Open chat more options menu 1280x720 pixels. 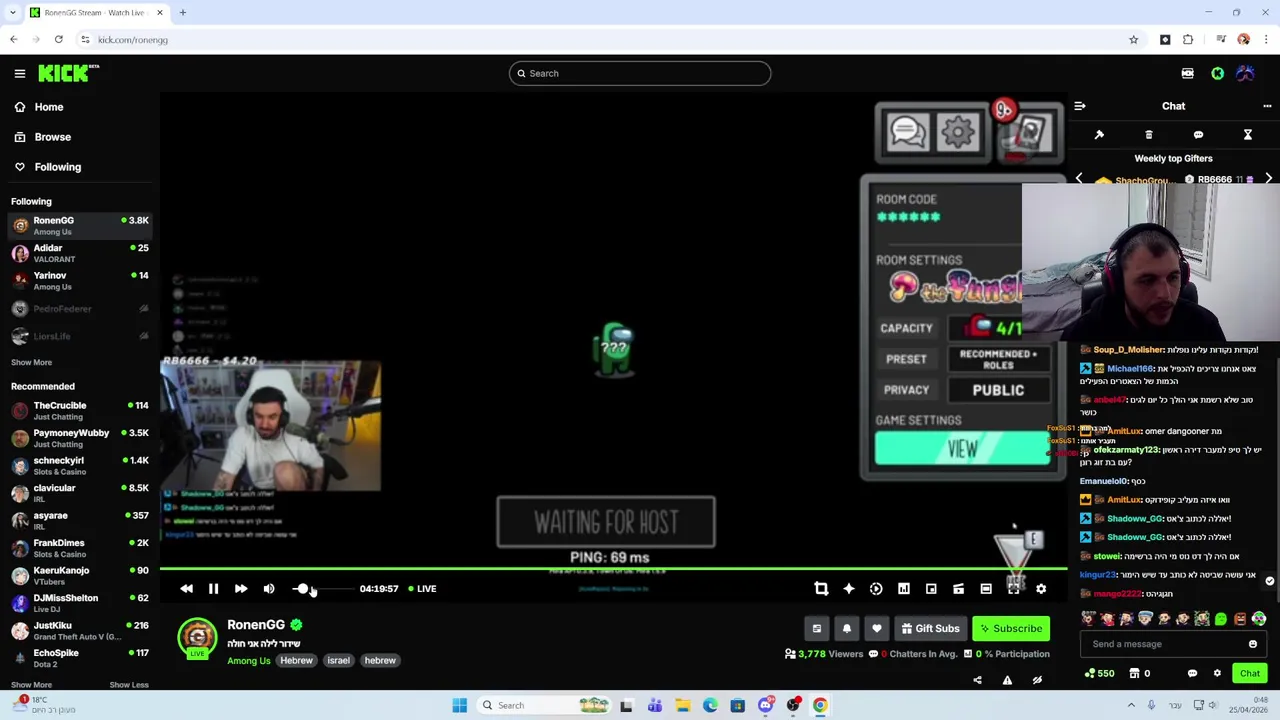point(1267,106)
